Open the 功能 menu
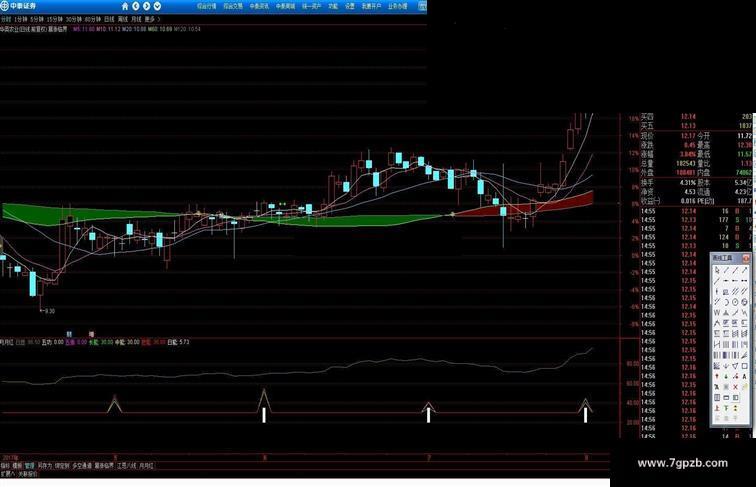 coord(333,6)
